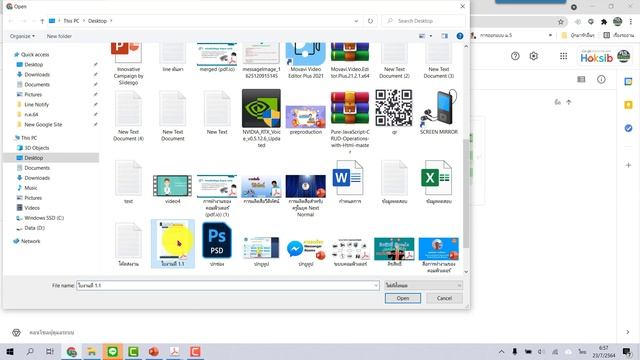Screen dimensions: 640x360
Task: Open the settings gear in browser page
Action: (x=533, y=56)
